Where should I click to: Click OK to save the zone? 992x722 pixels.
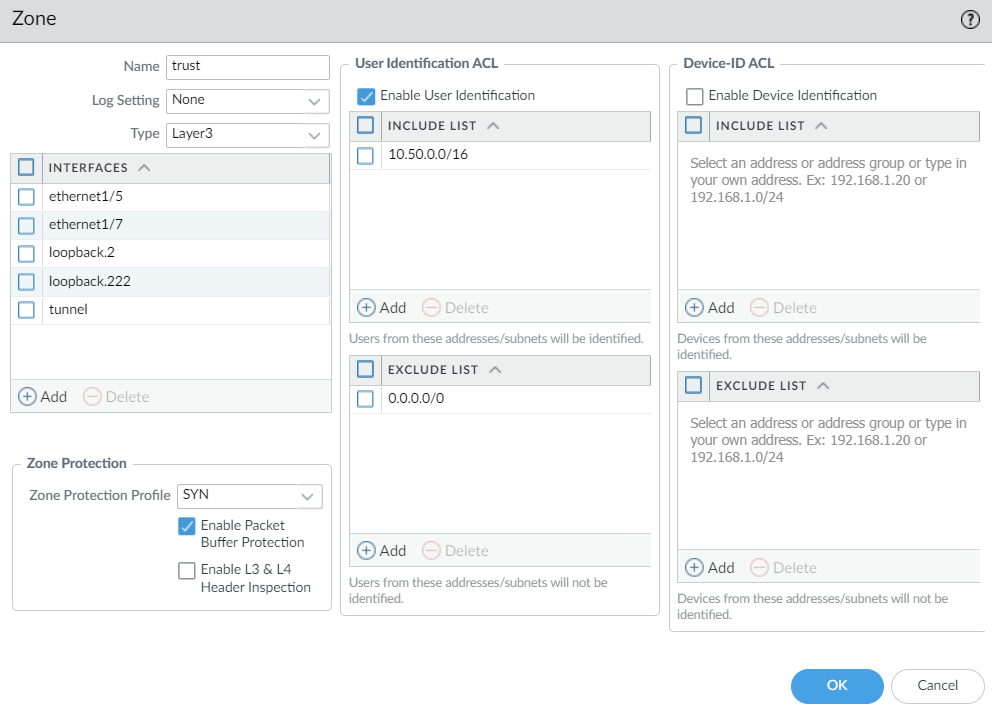[x=836, y=685]
